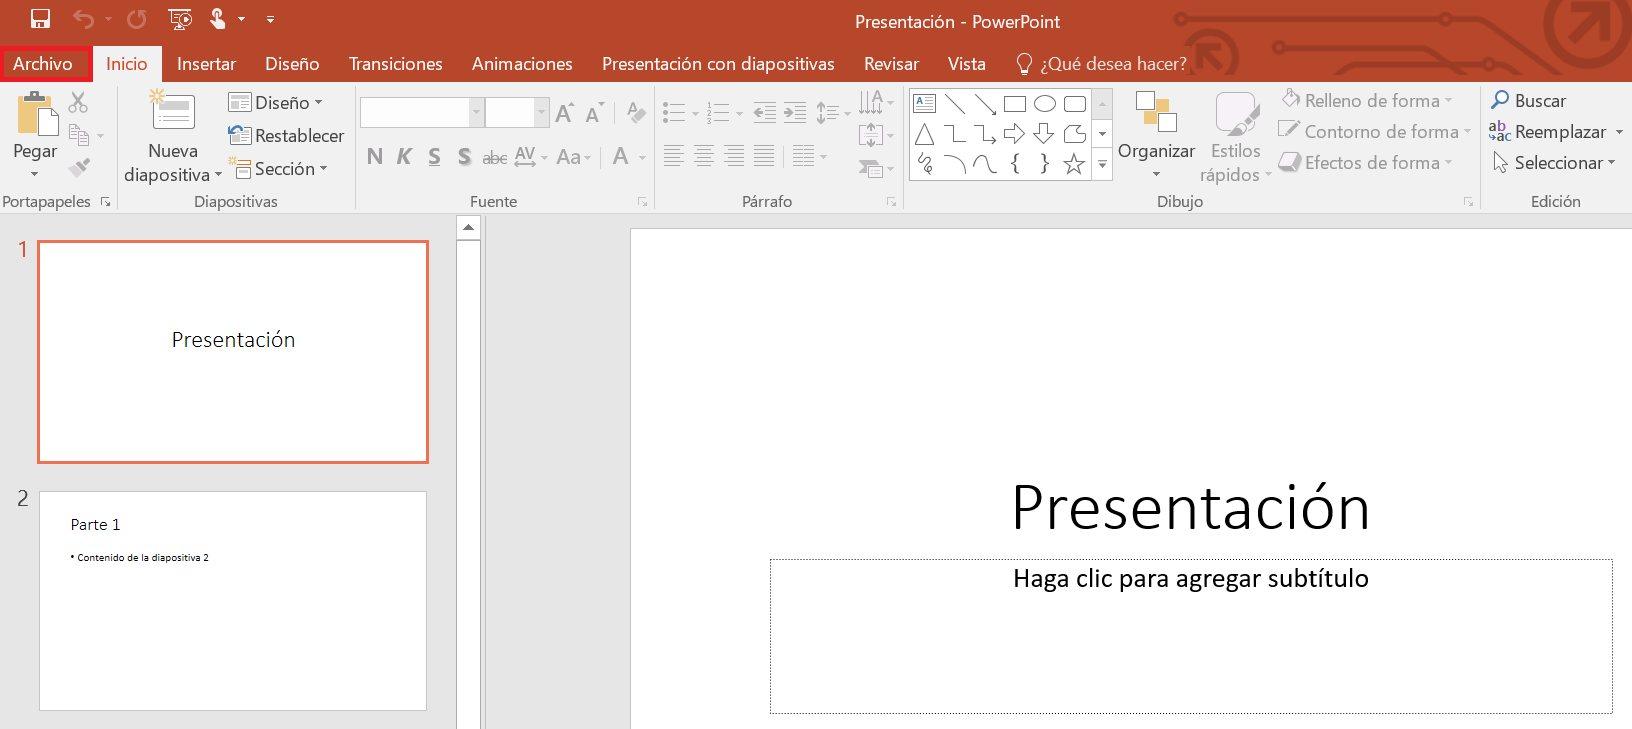Open character spacing AV dropdown

(531, 156)
